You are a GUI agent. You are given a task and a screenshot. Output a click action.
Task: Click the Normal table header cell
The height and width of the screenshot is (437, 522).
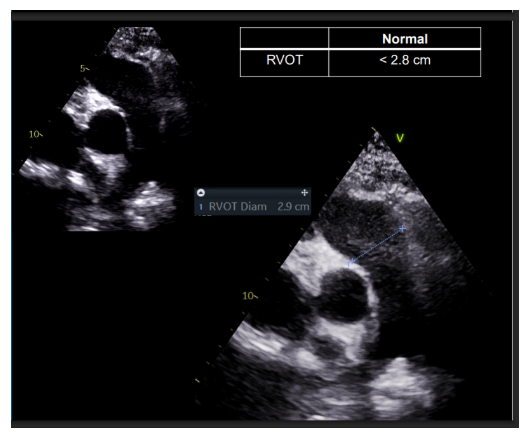click(x=405, y=39)
